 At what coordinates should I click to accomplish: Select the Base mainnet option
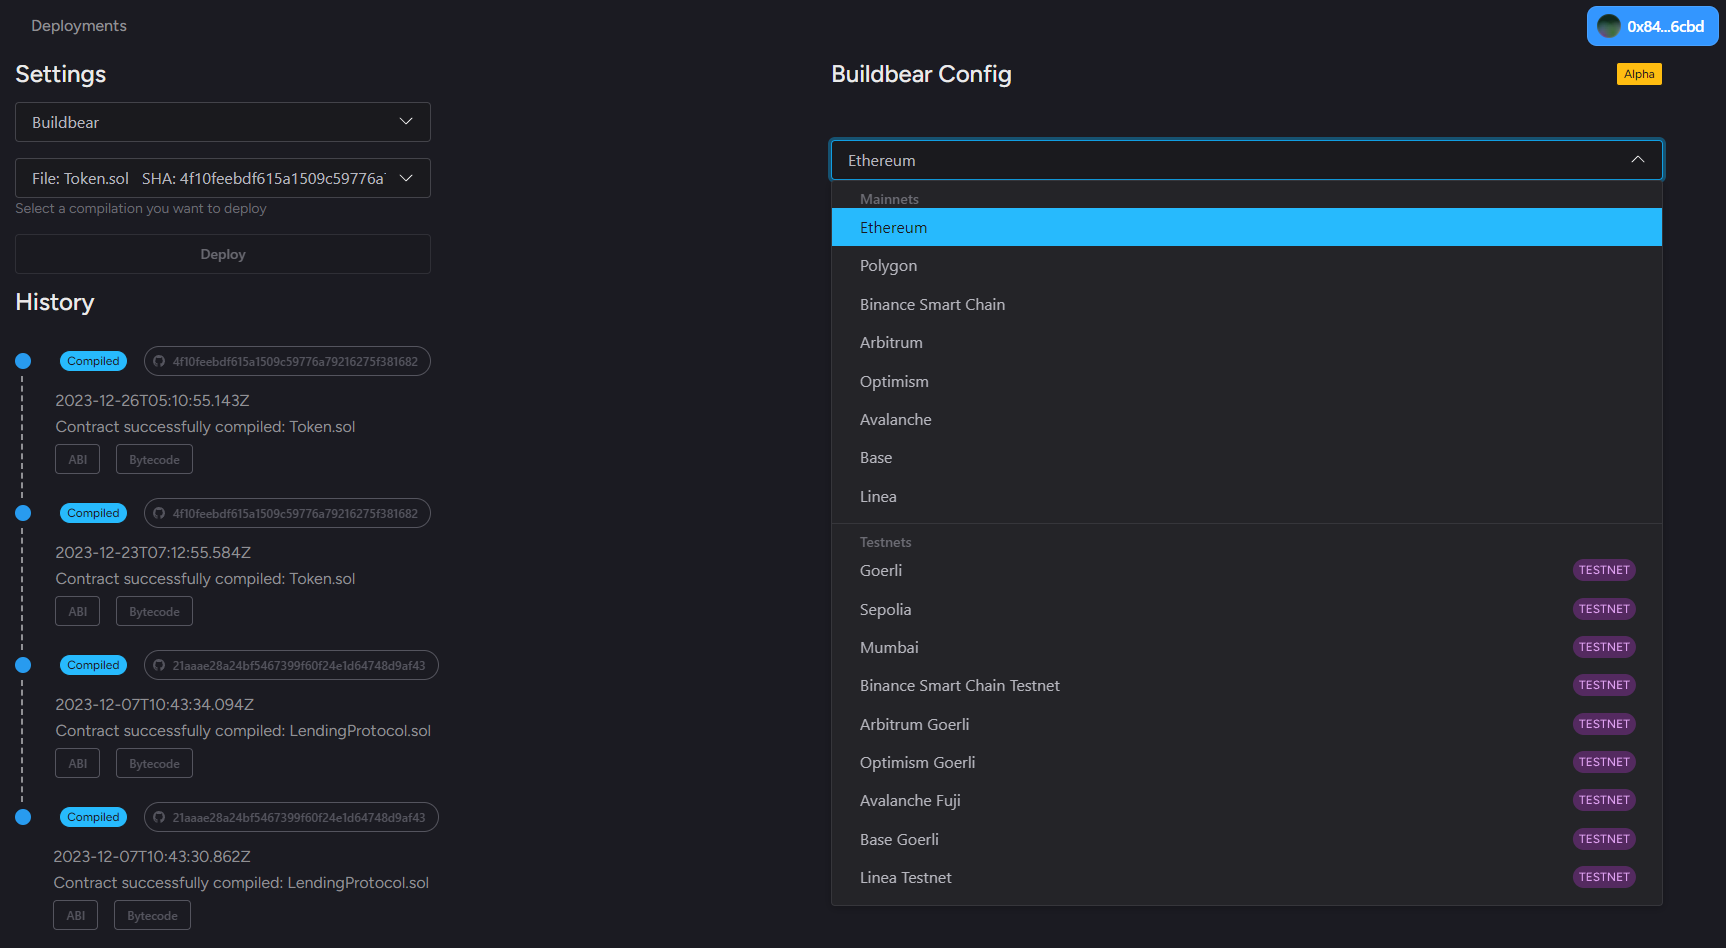pos(1247,457)
